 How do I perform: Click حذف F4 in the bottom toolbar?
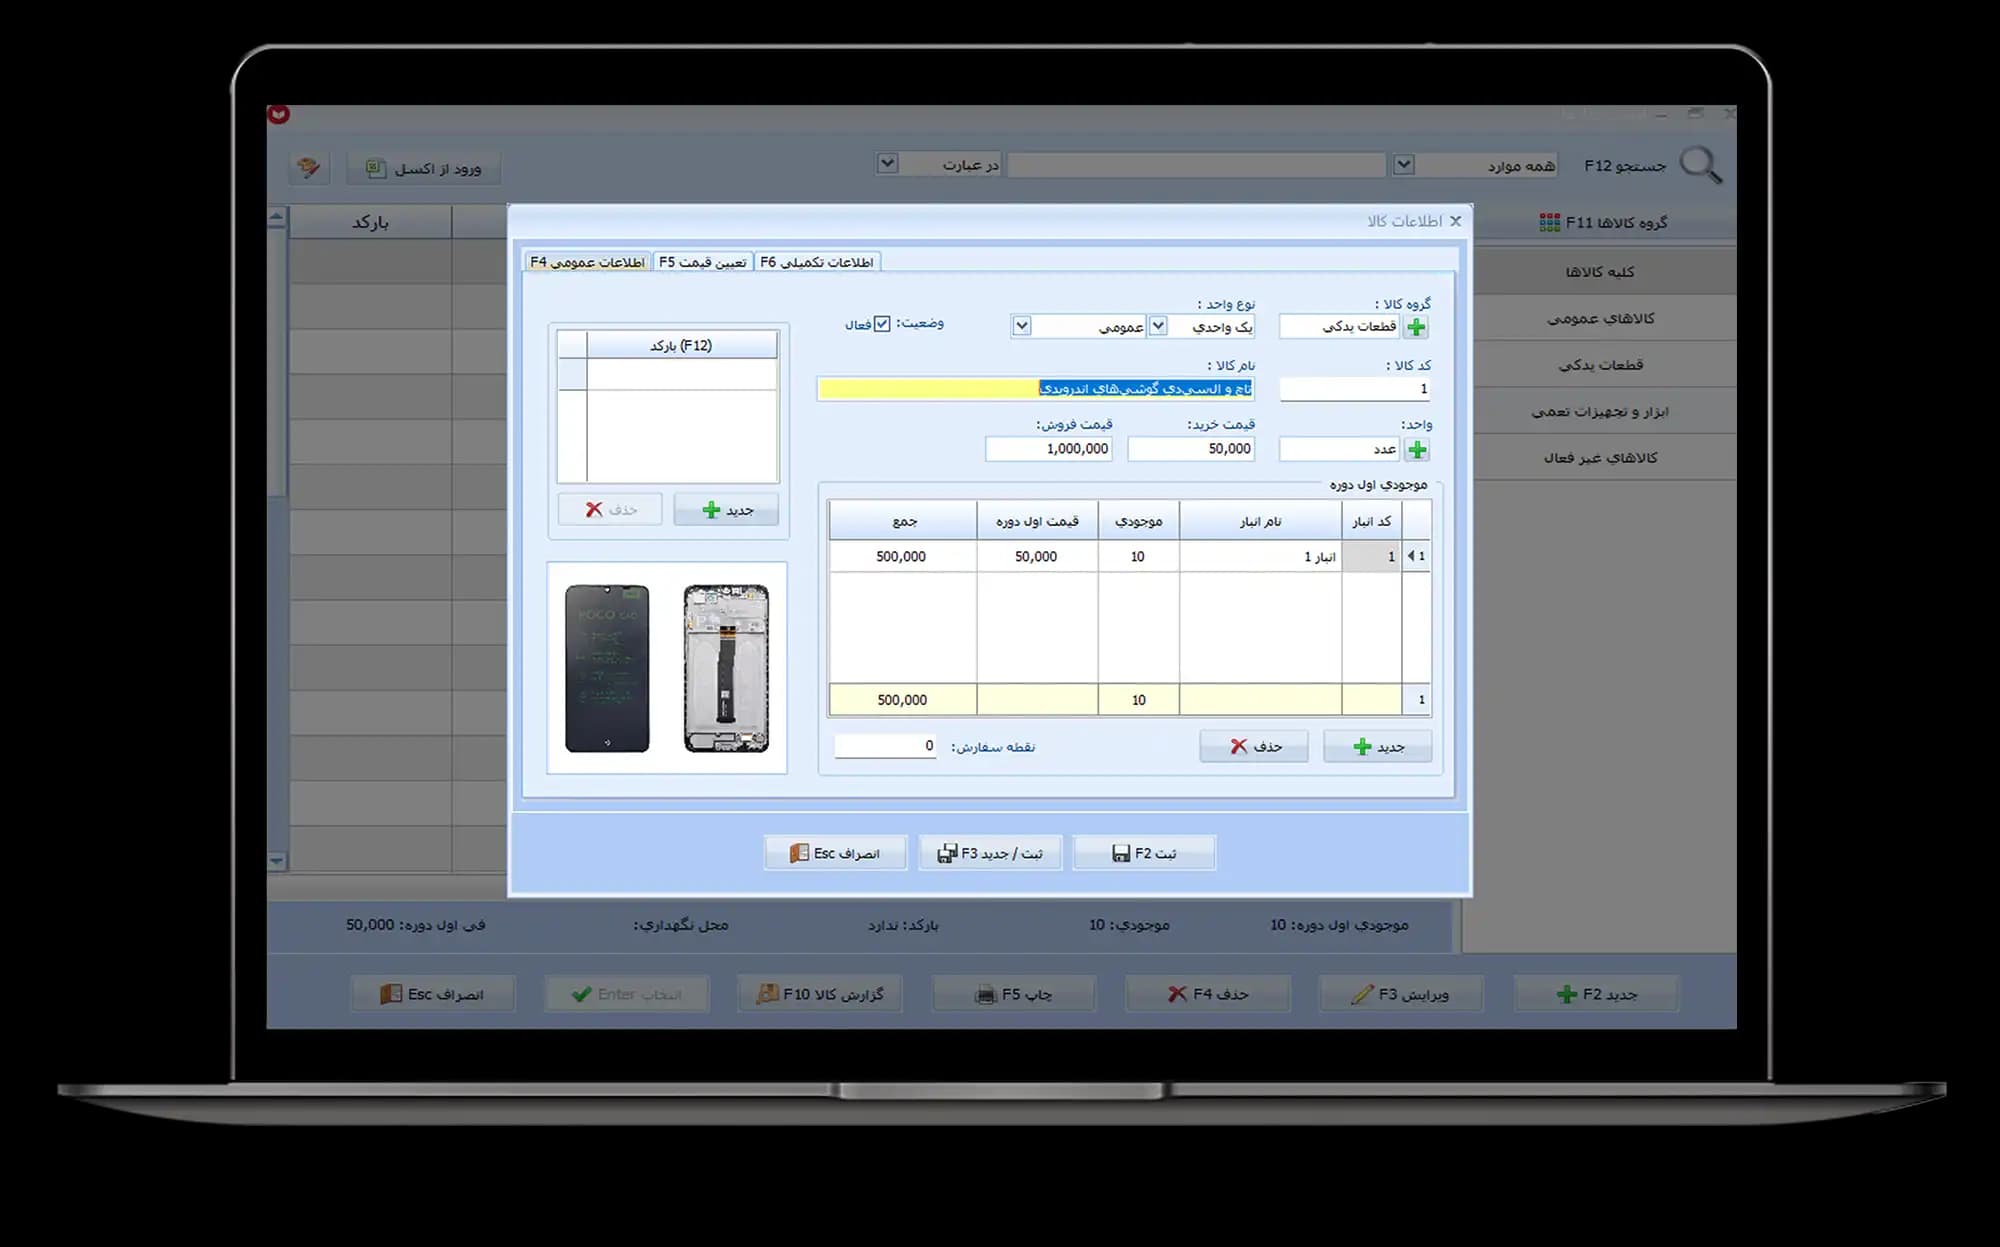[1207, 994]
